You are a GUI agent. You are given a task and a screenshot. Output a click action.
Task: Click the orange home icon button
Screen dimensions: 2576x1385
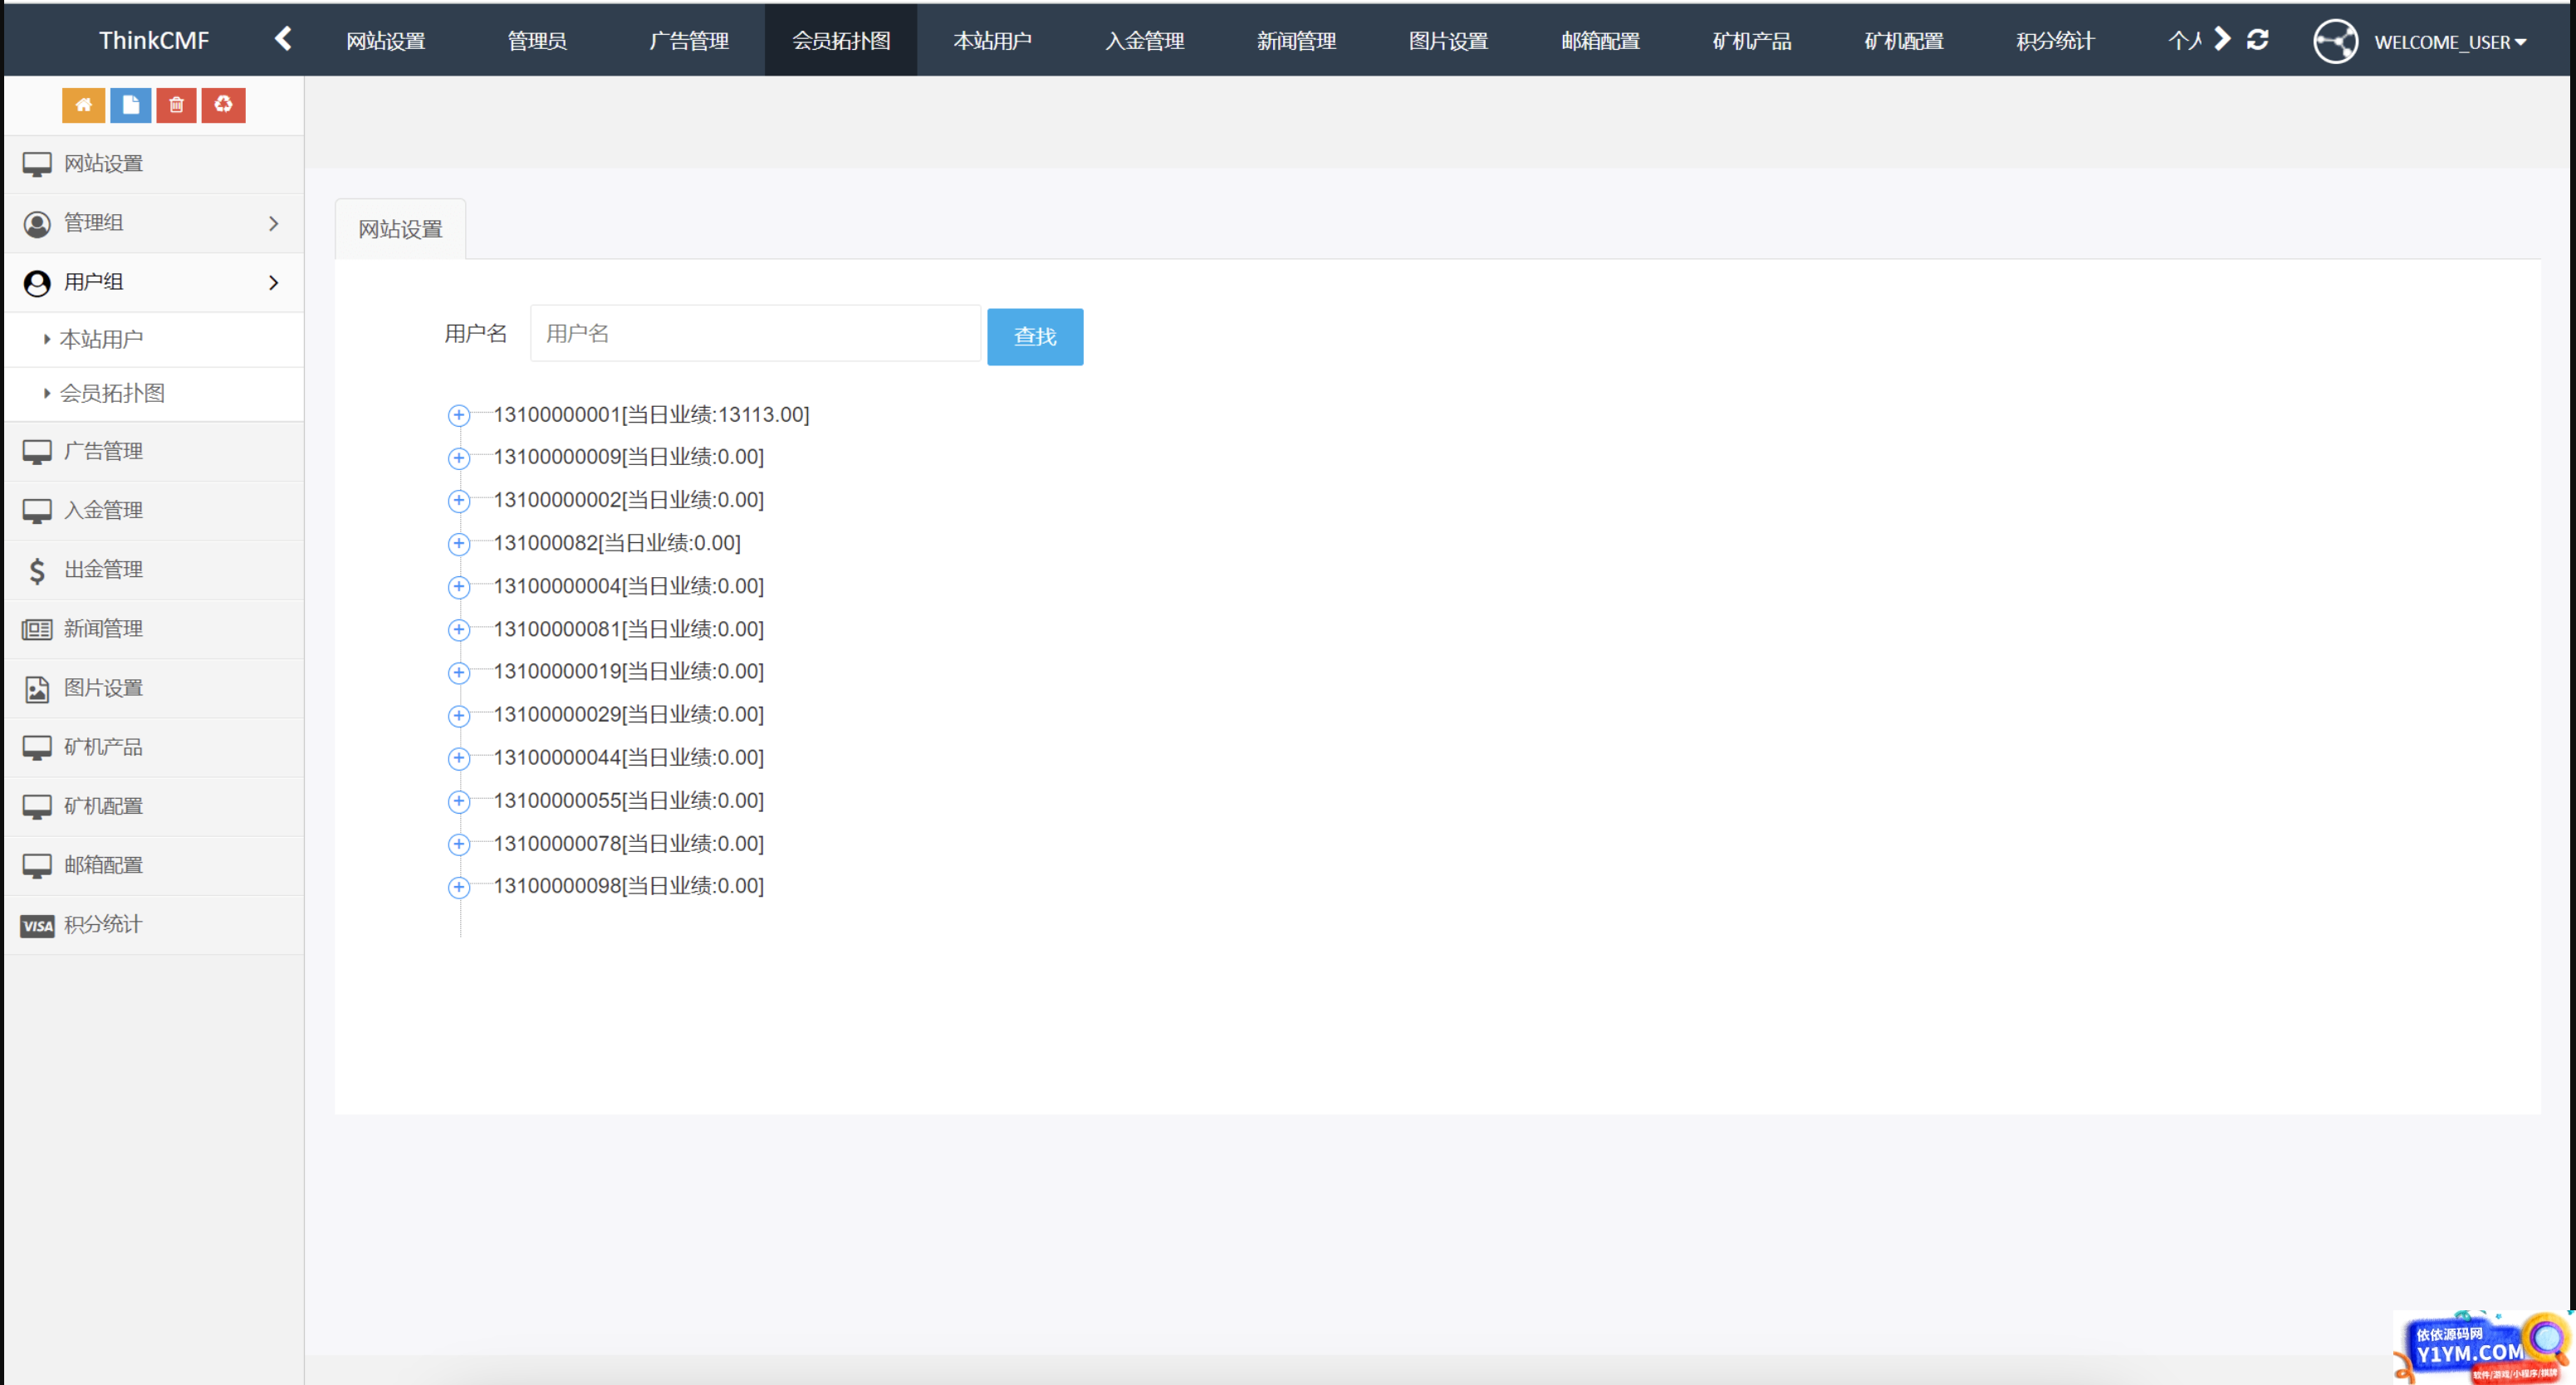[x=83, y=105]
